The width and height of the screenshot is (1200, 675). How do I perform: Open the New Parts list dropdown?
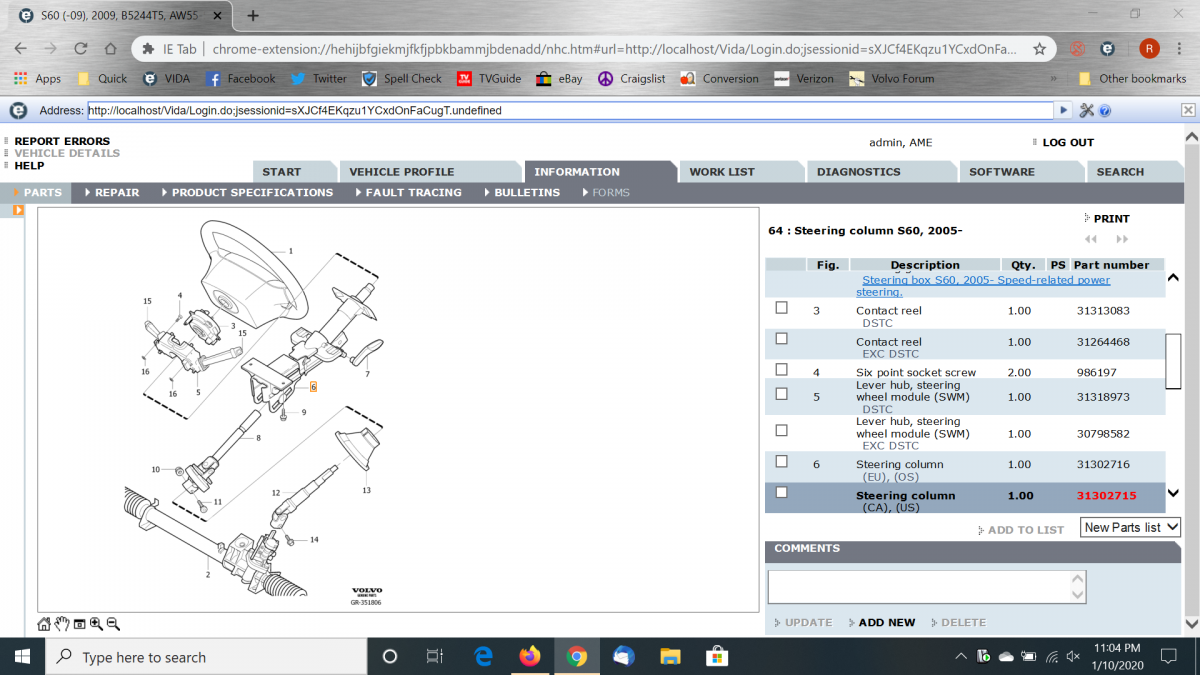1130,527
